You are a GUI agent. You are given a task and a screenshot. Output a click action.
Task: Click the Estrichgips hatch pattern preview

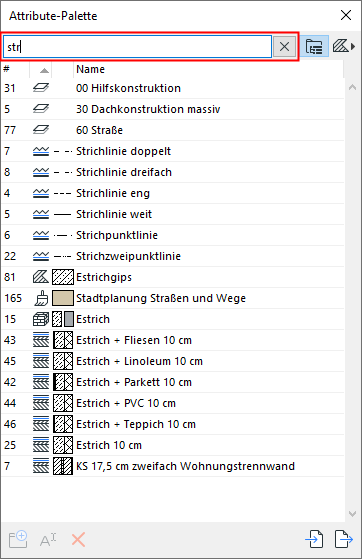63,277
